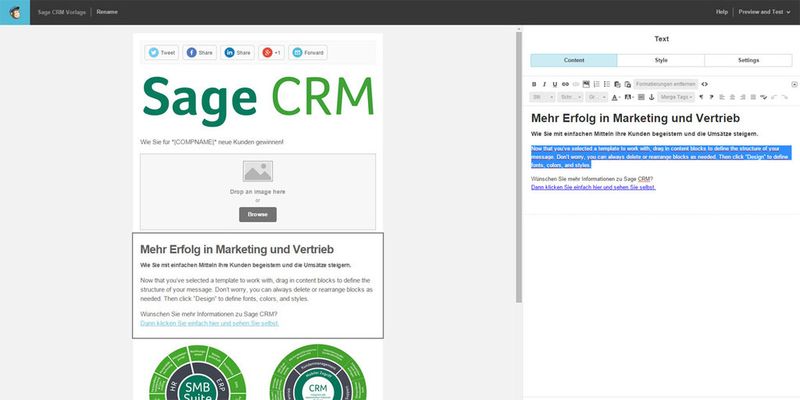This screenshot has width=800, height=400.
Task: Click the 'Wie Sie für *|COMPNAME|*' preview text
Action: [x=212, y=142]
